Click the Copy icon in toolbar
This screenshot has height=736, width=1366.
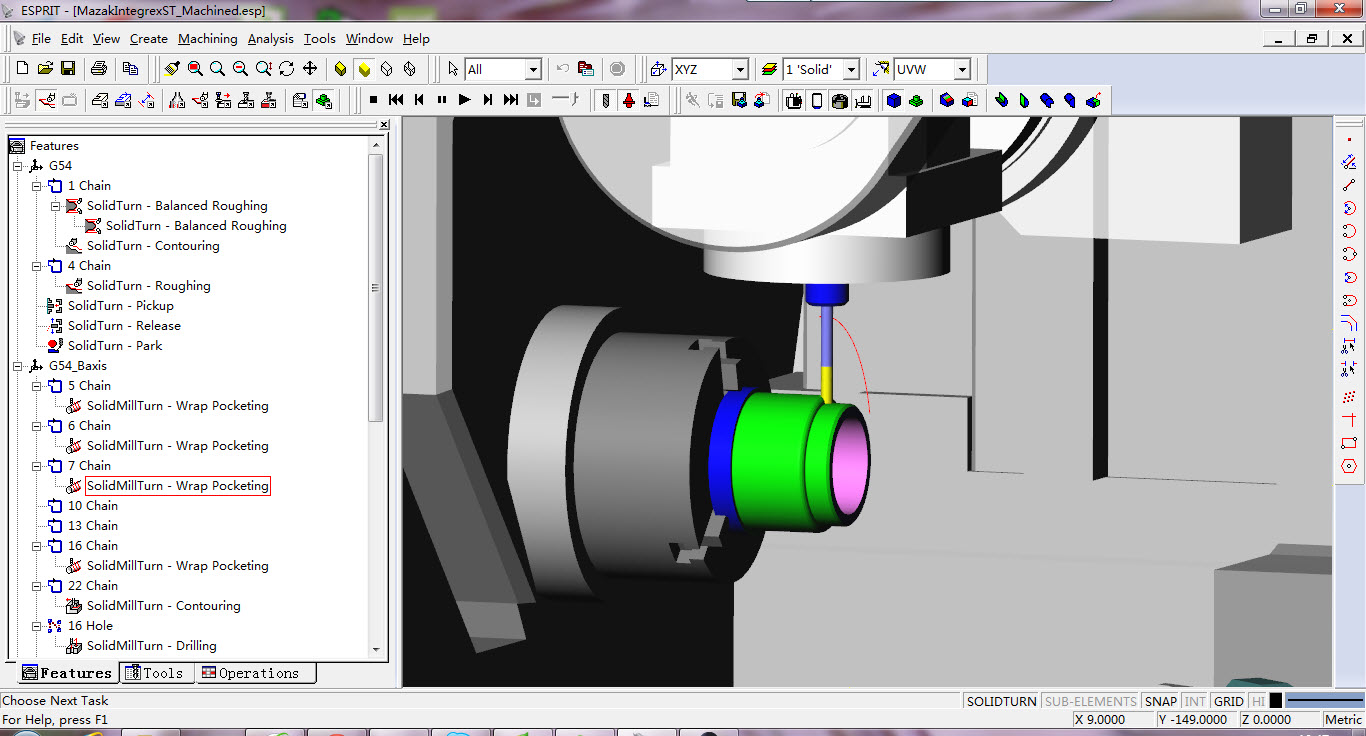[x=130, y=69]
